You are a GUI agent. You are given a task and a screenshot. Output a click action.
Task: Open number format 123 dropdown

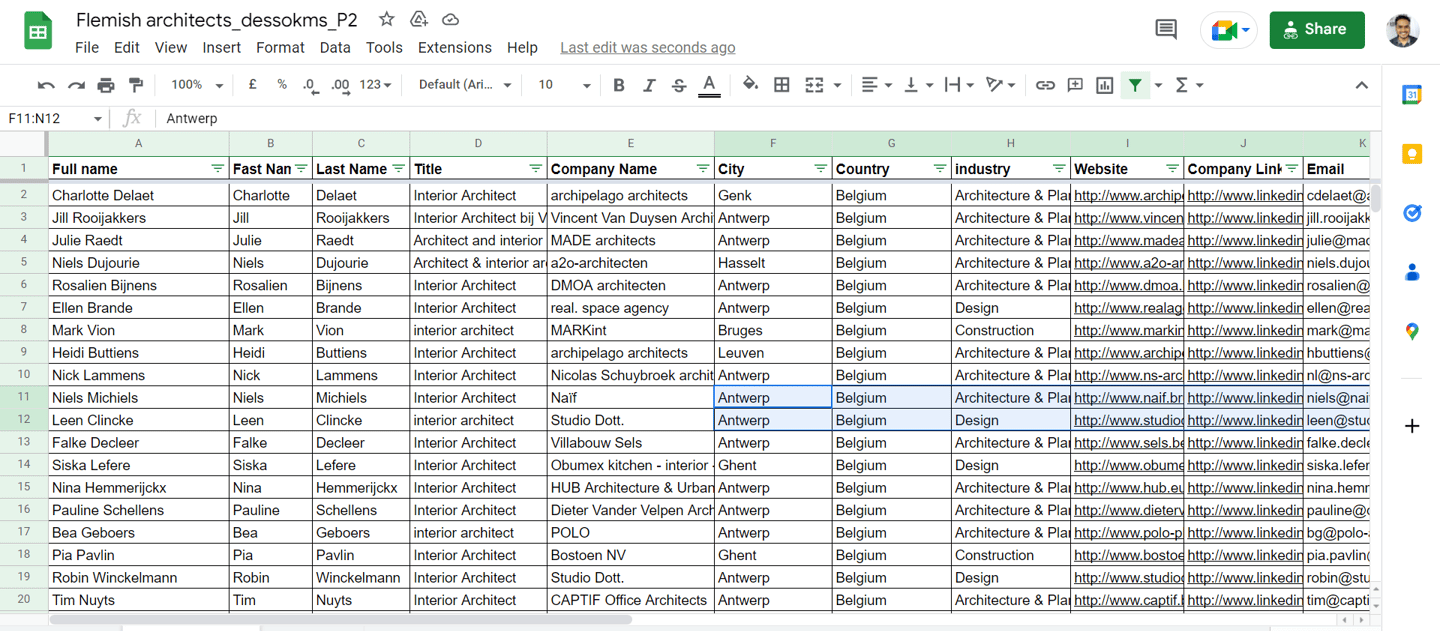pos(375,85)
